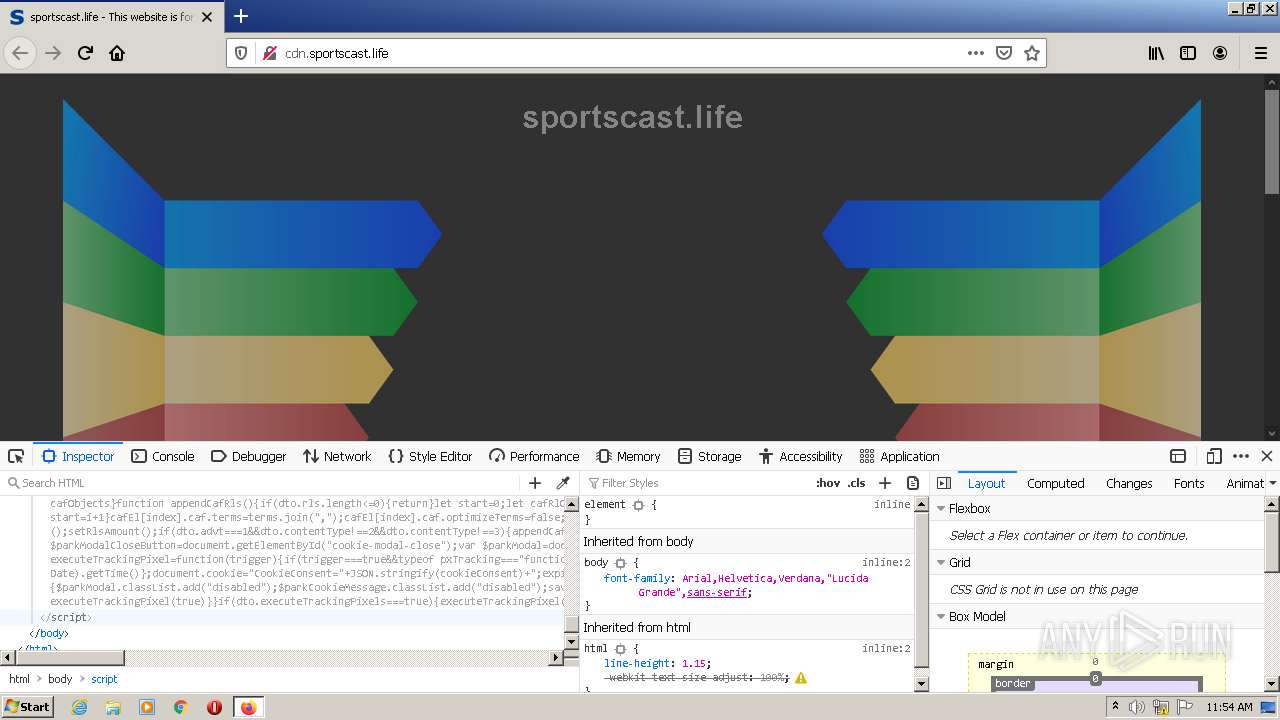Close the developer tools panel
The width and height of the screenshot is (1280, 720).
coord(1267,456)
